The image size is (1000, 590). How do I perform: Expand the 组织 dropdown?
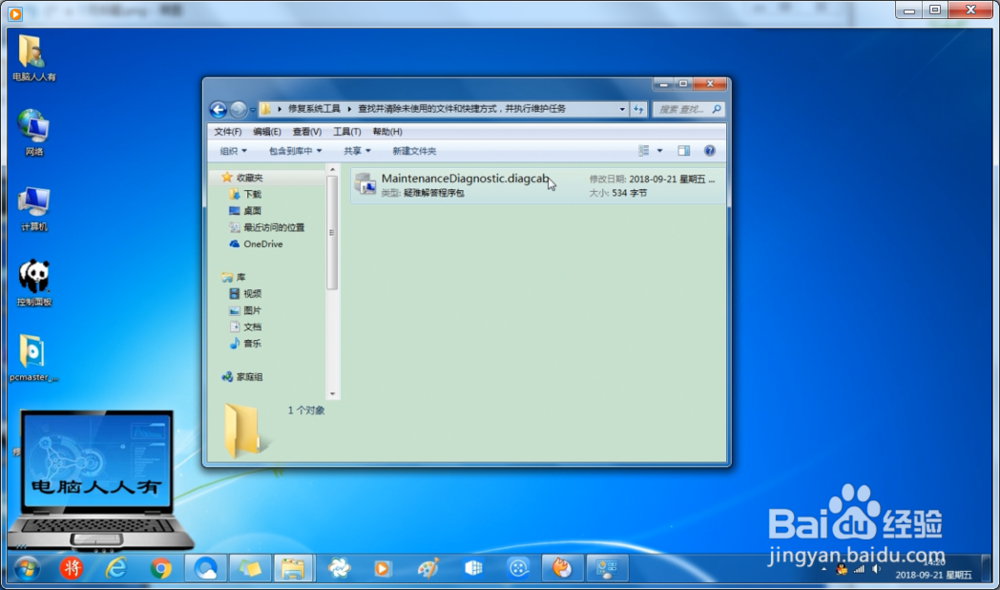[x=233, y=151]
